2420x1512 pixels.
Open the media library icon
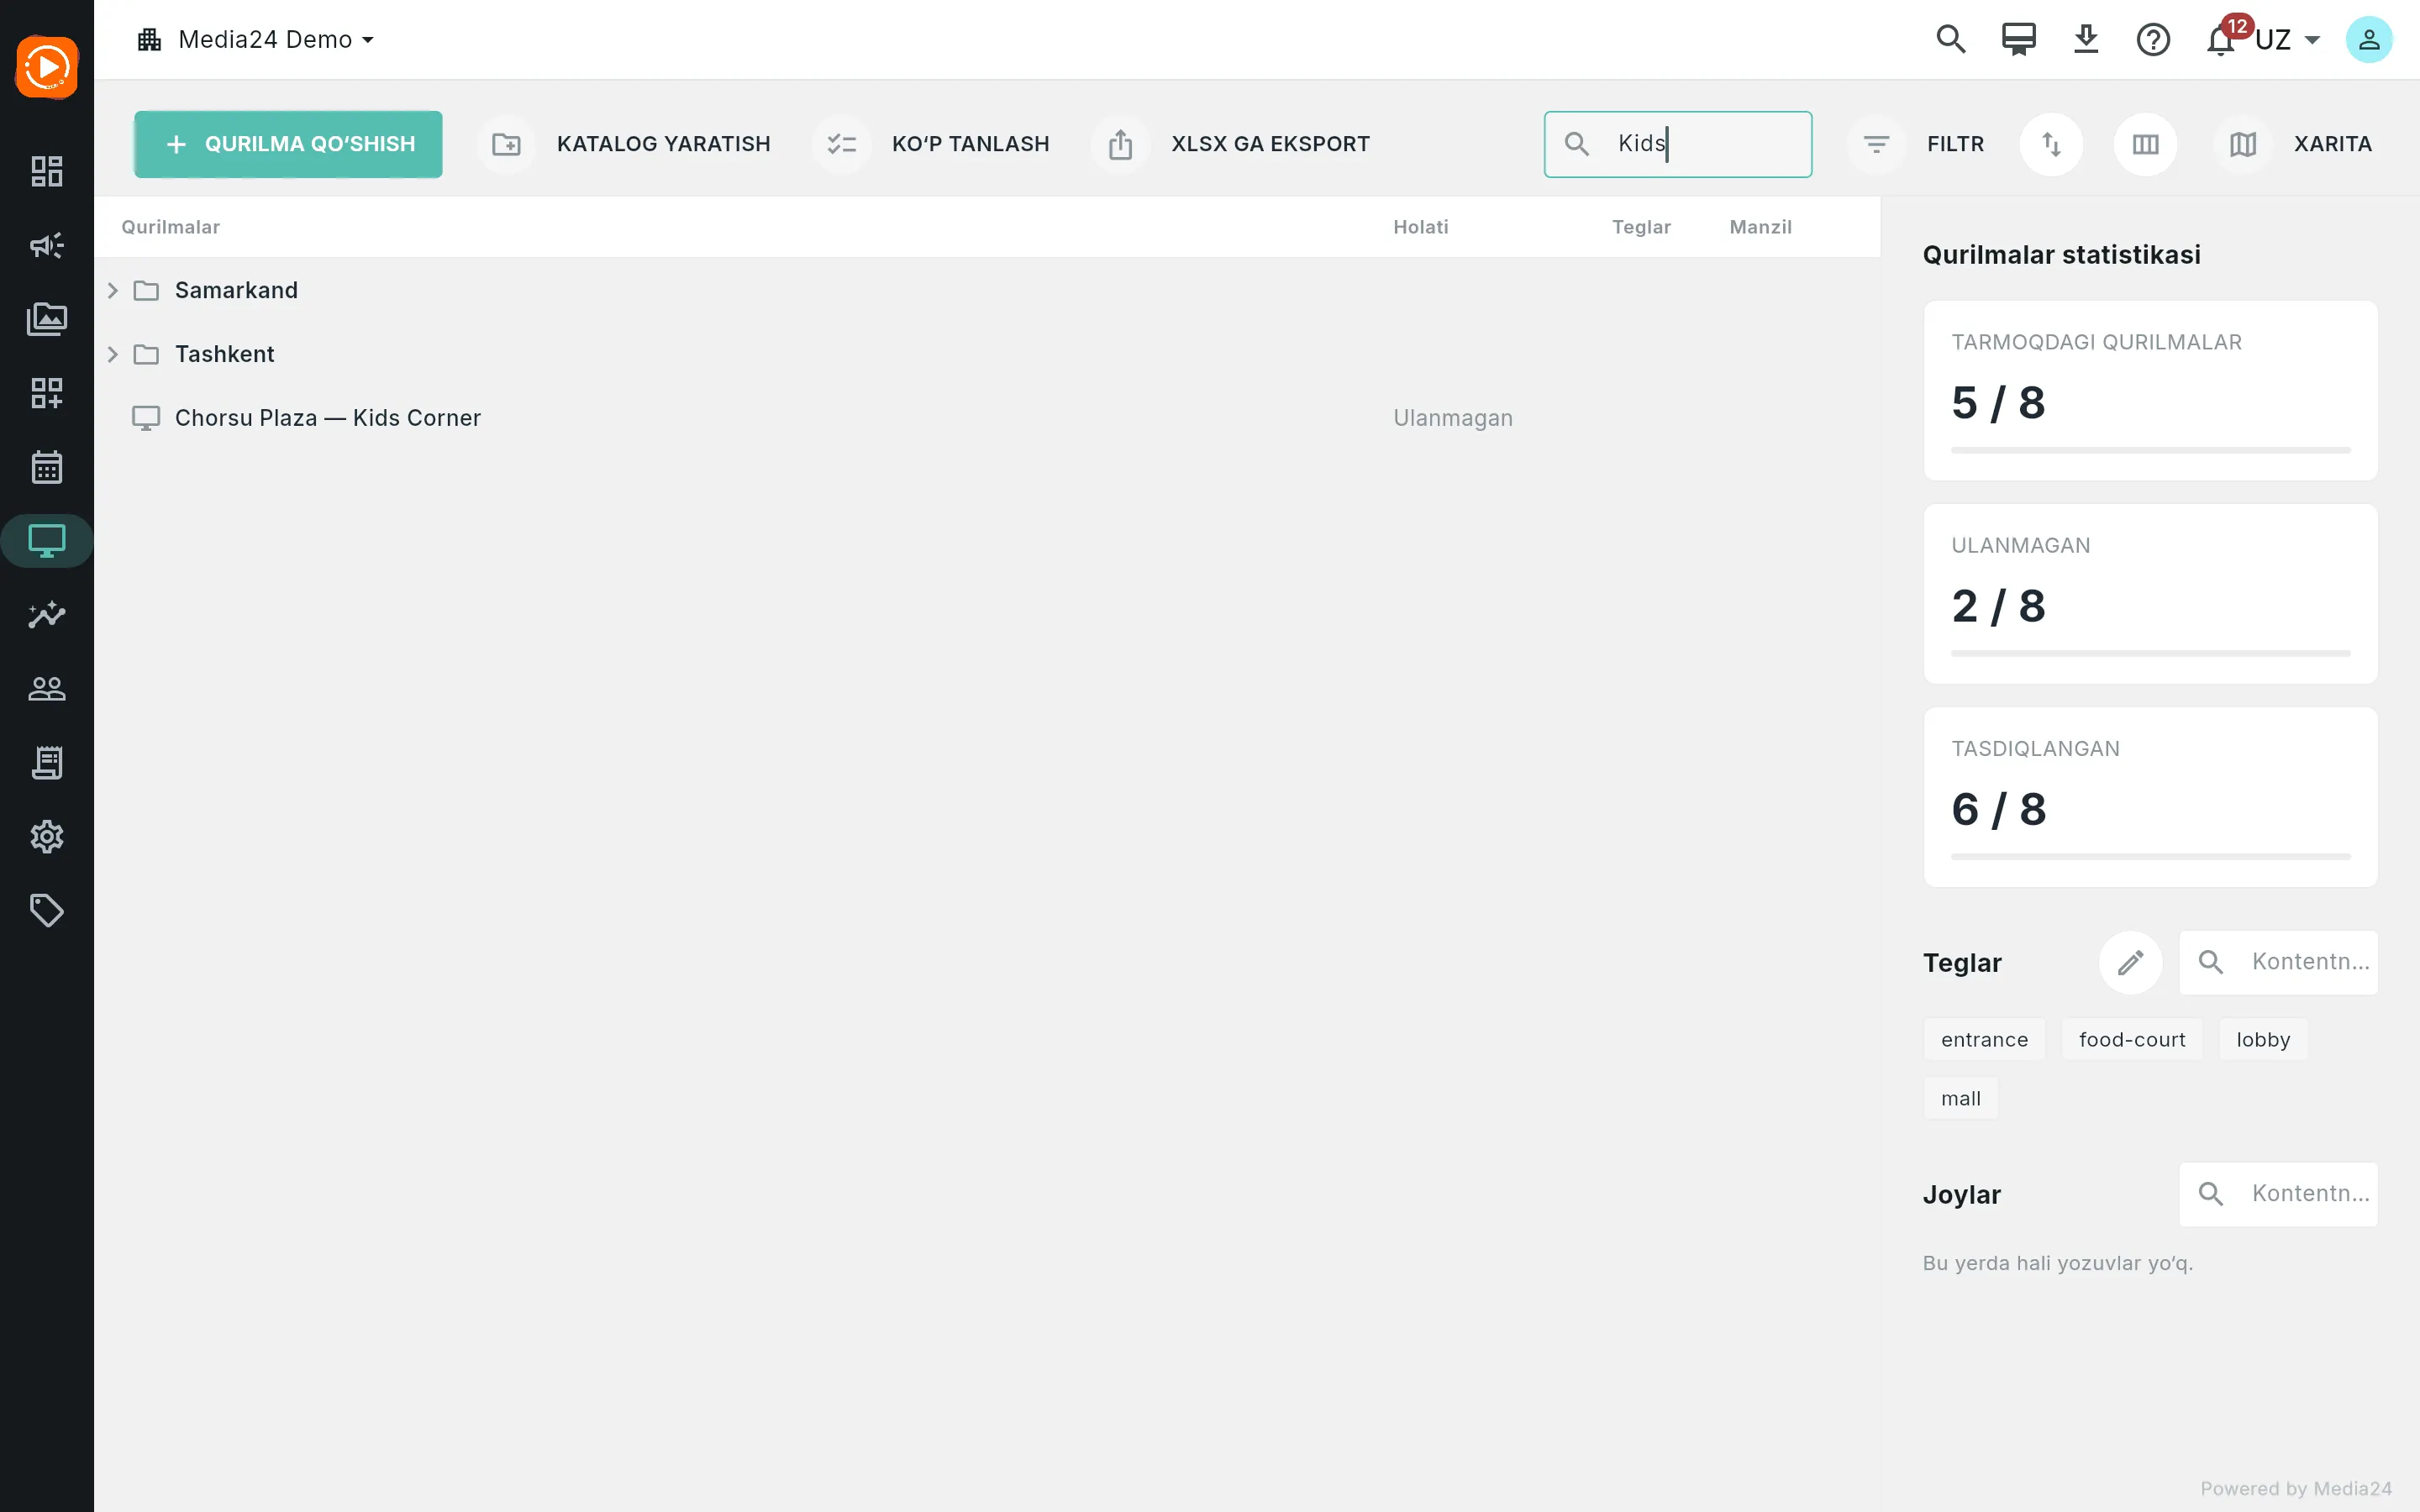[x=47, y=319]
